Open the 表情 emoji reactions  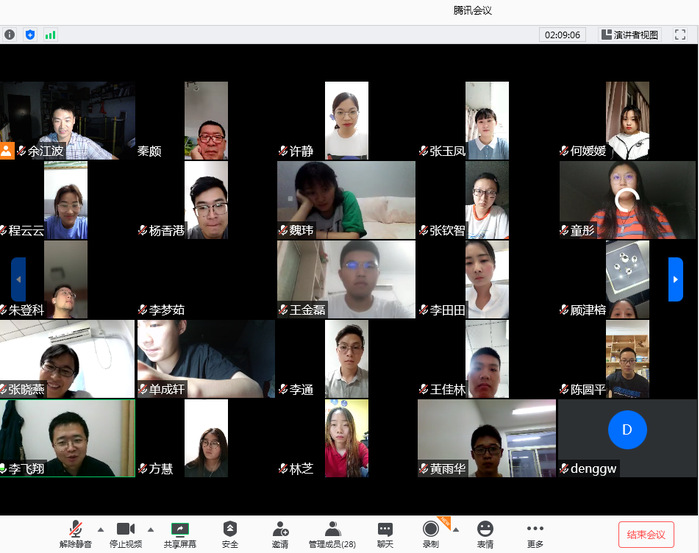coord(485,529)
